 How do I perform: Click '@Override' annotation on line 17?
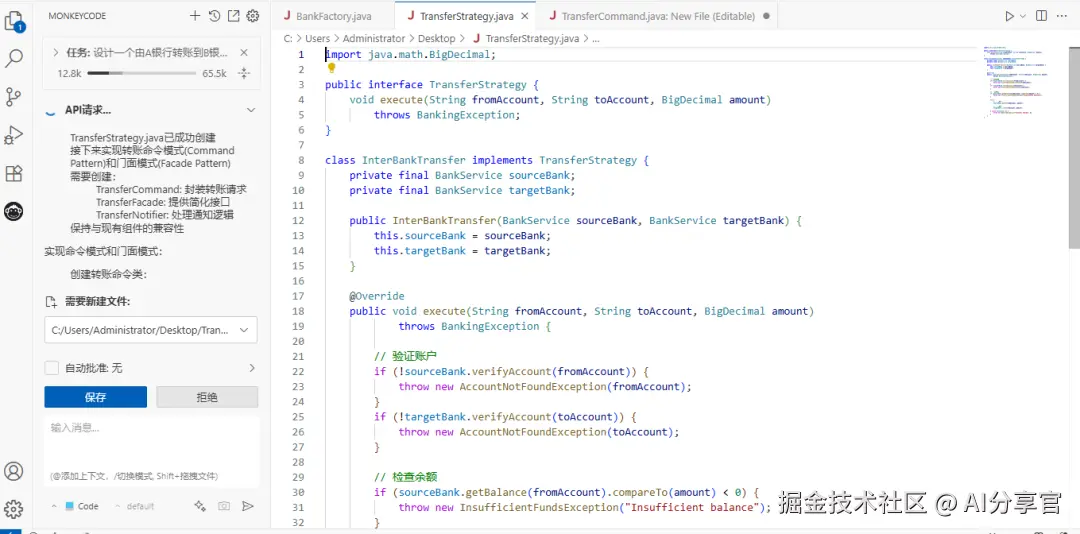coord(377,296)
